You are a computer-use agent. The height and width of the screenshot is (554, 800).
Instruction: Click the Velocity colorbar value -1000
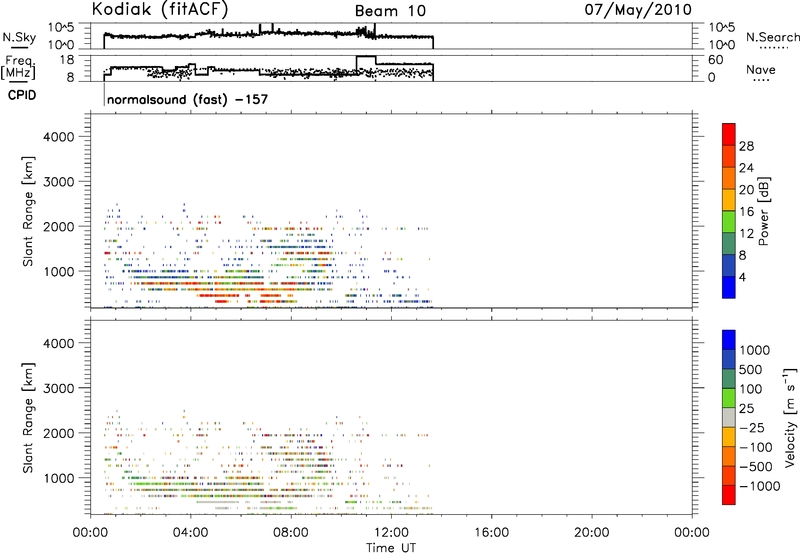point(760,486)
